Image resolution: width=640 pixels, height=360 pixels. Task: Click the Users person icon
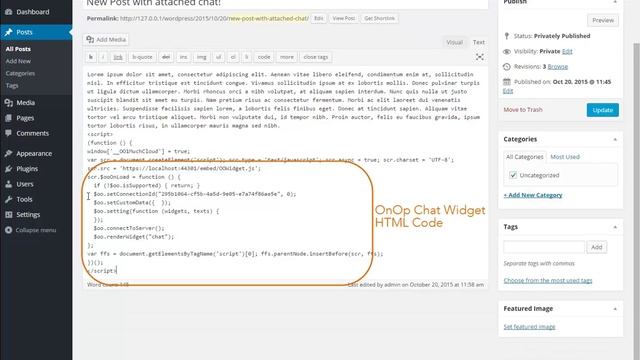(9, 184)
